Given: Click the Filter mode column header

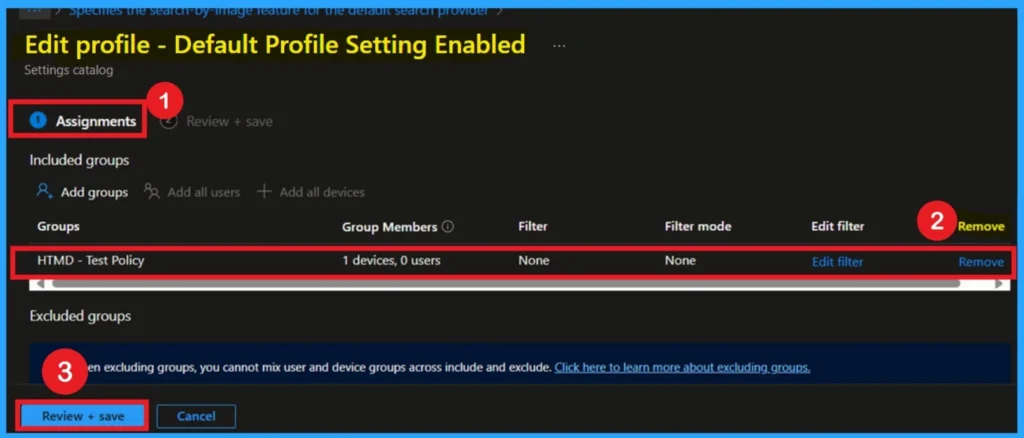Looking at the screenshot, I should coord(697,227).
